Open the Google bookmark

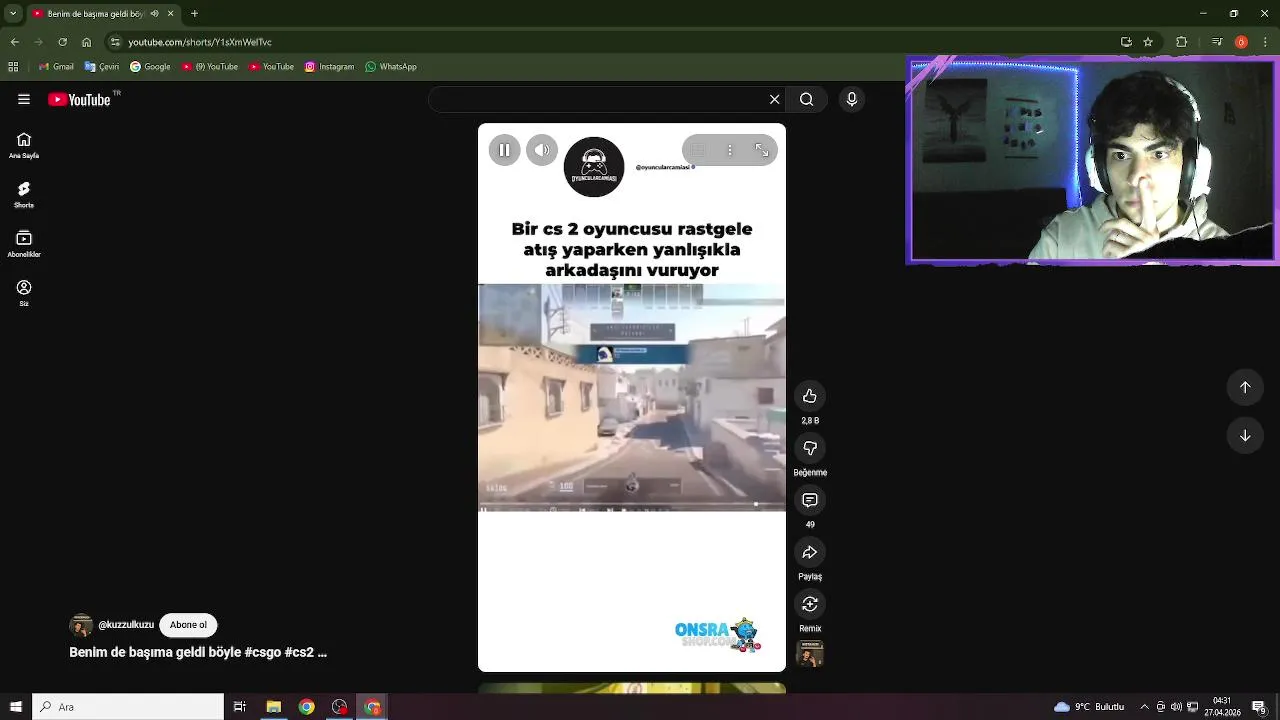click(x=150, y=67)
